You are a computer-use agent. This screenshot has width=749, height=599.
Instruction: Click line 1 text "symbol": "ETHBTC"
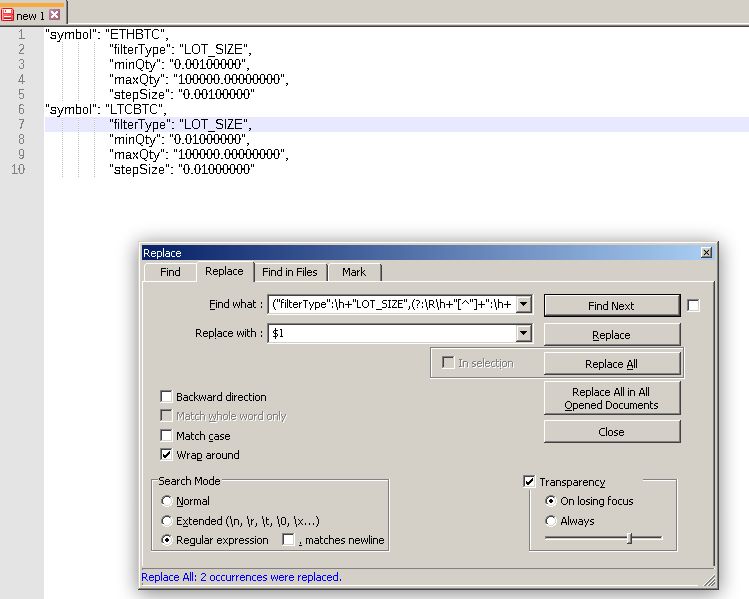coord(107,34)
